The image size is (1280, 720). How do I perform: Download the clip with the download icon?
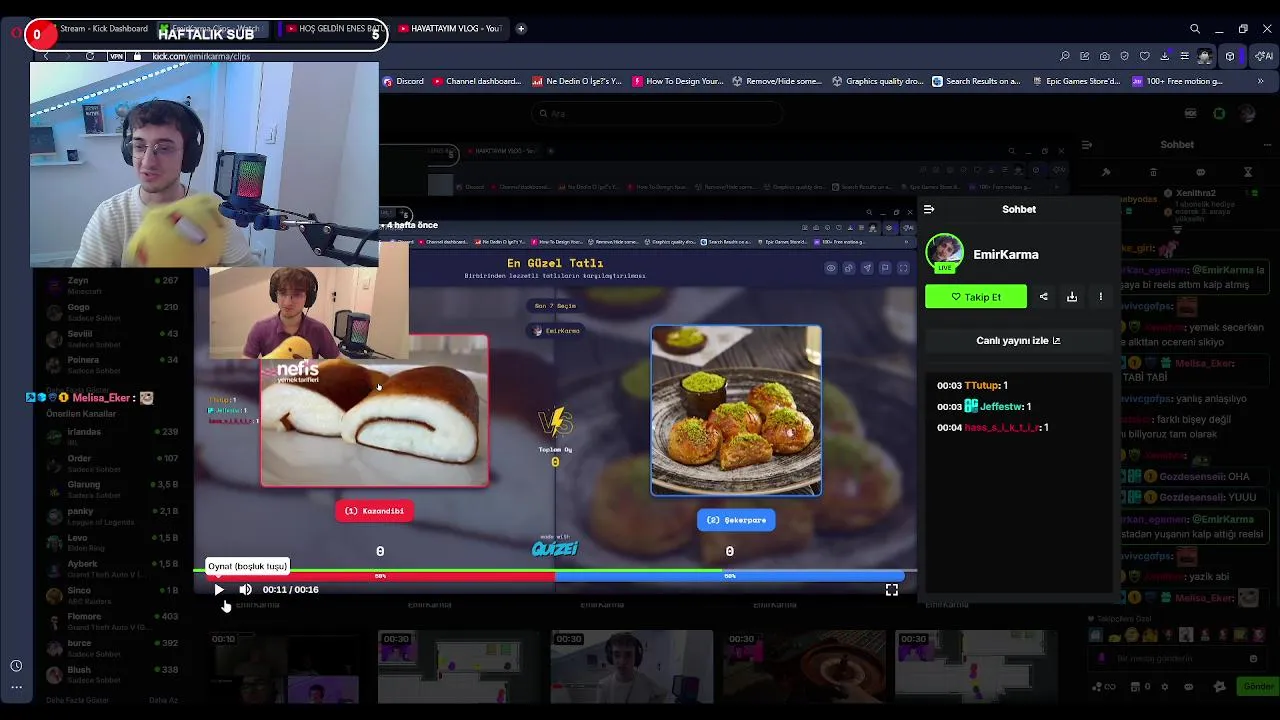point(1072,297)
